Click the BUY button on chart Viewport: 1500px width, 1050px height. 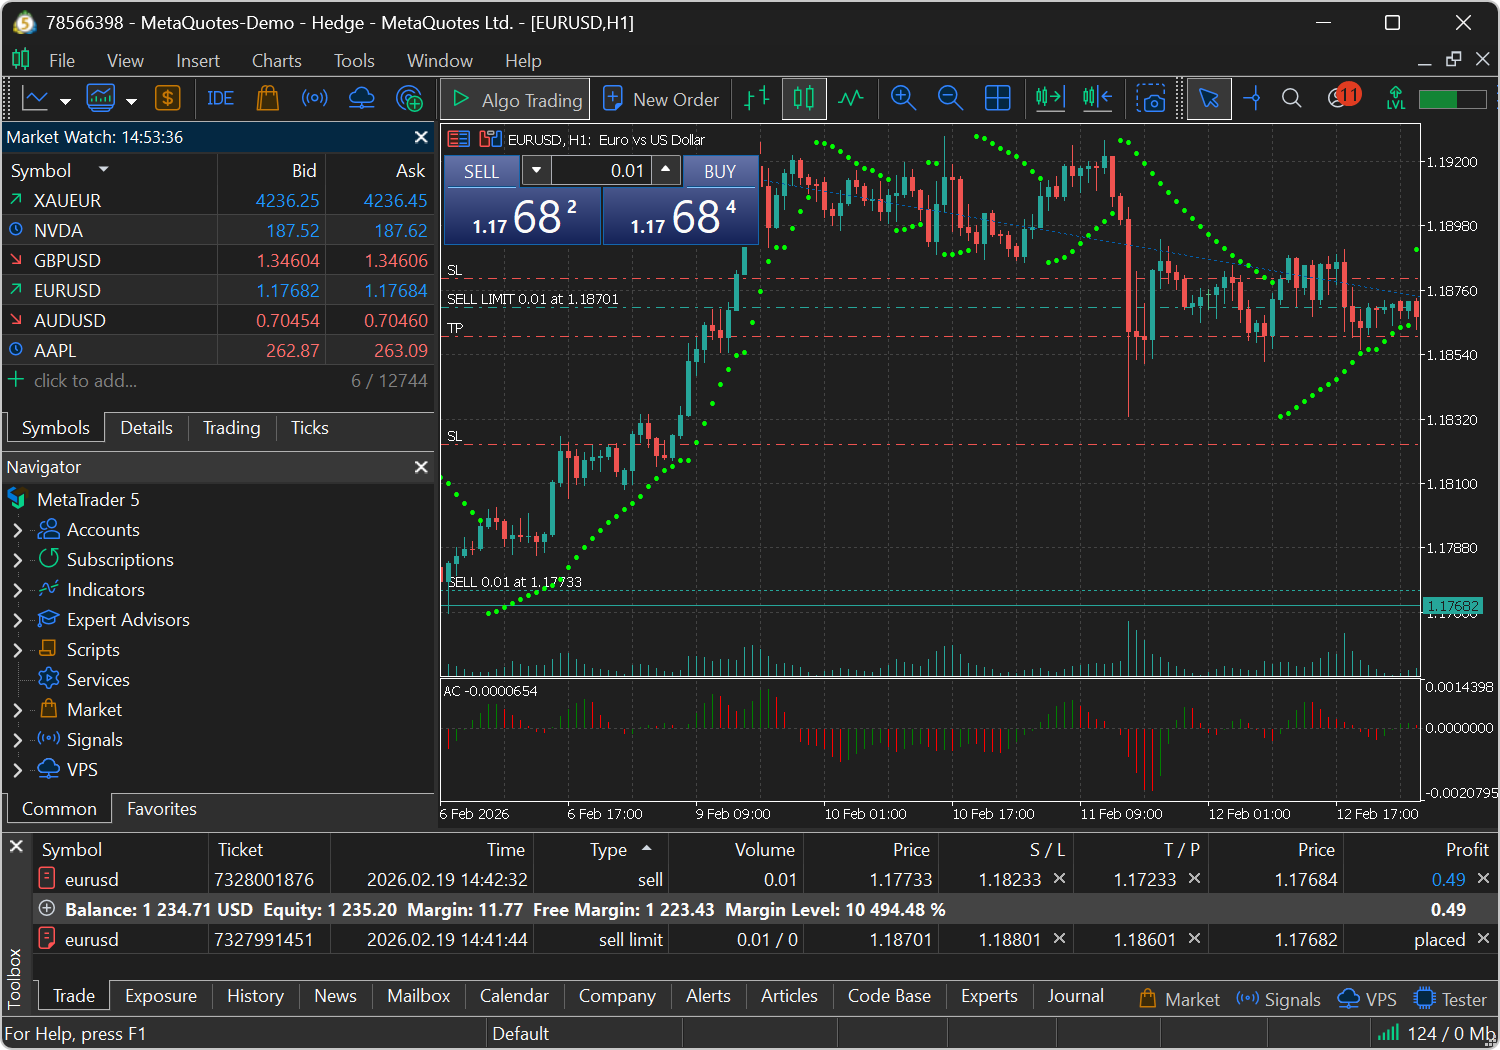pos(720,171)
